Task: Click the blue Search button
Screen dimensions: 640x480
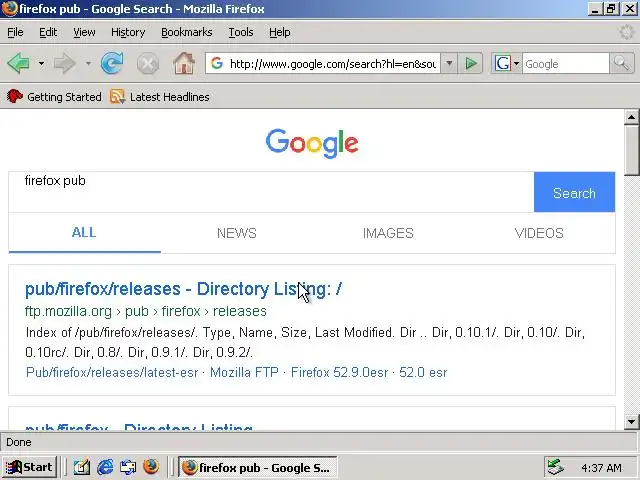Action: coord(574,192)
